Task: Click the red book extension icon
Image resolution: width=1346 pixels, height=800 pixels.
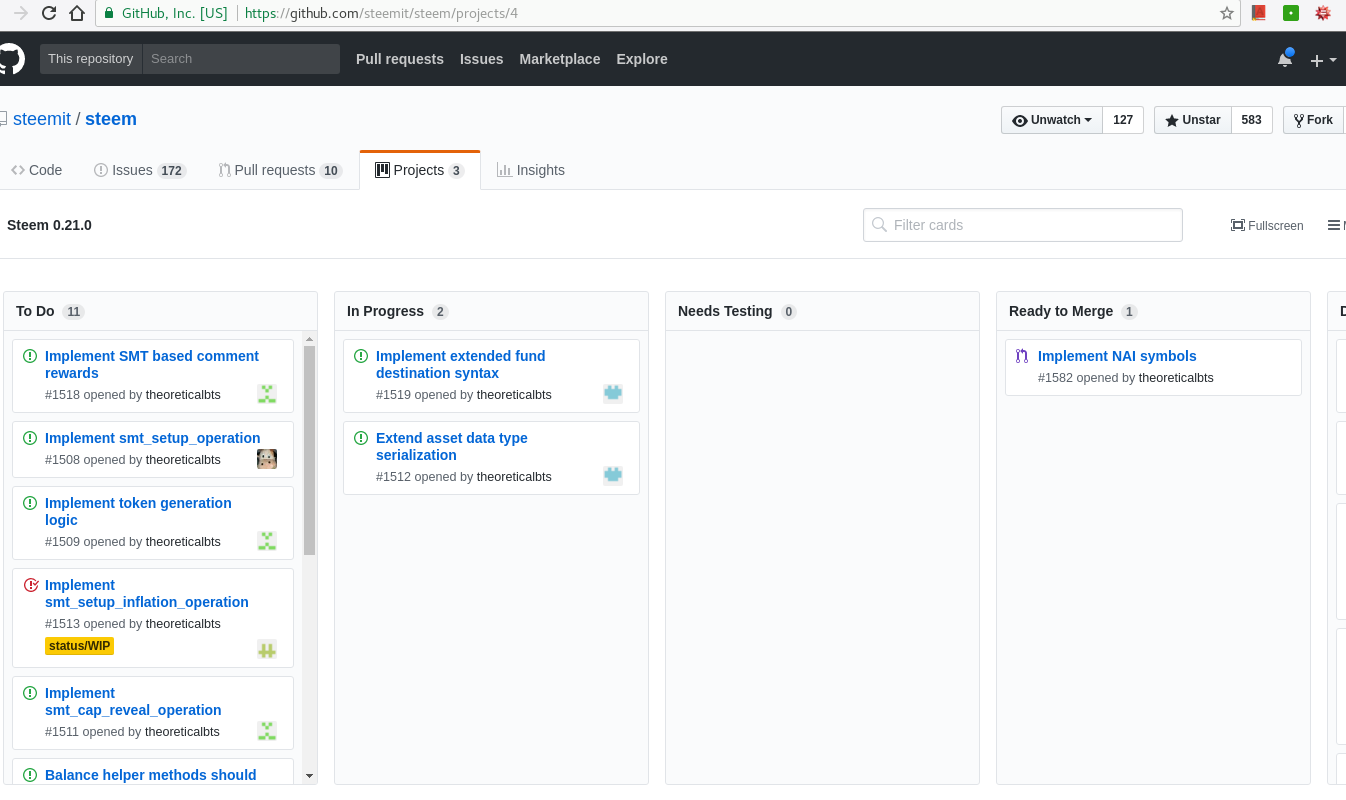Action: [1260, 13]
